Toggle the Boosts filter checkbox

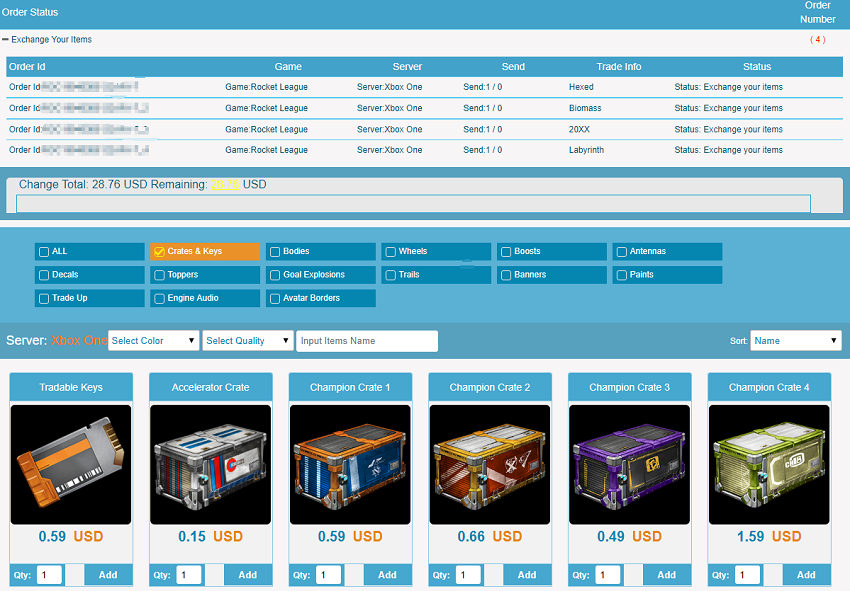point(506,252)
